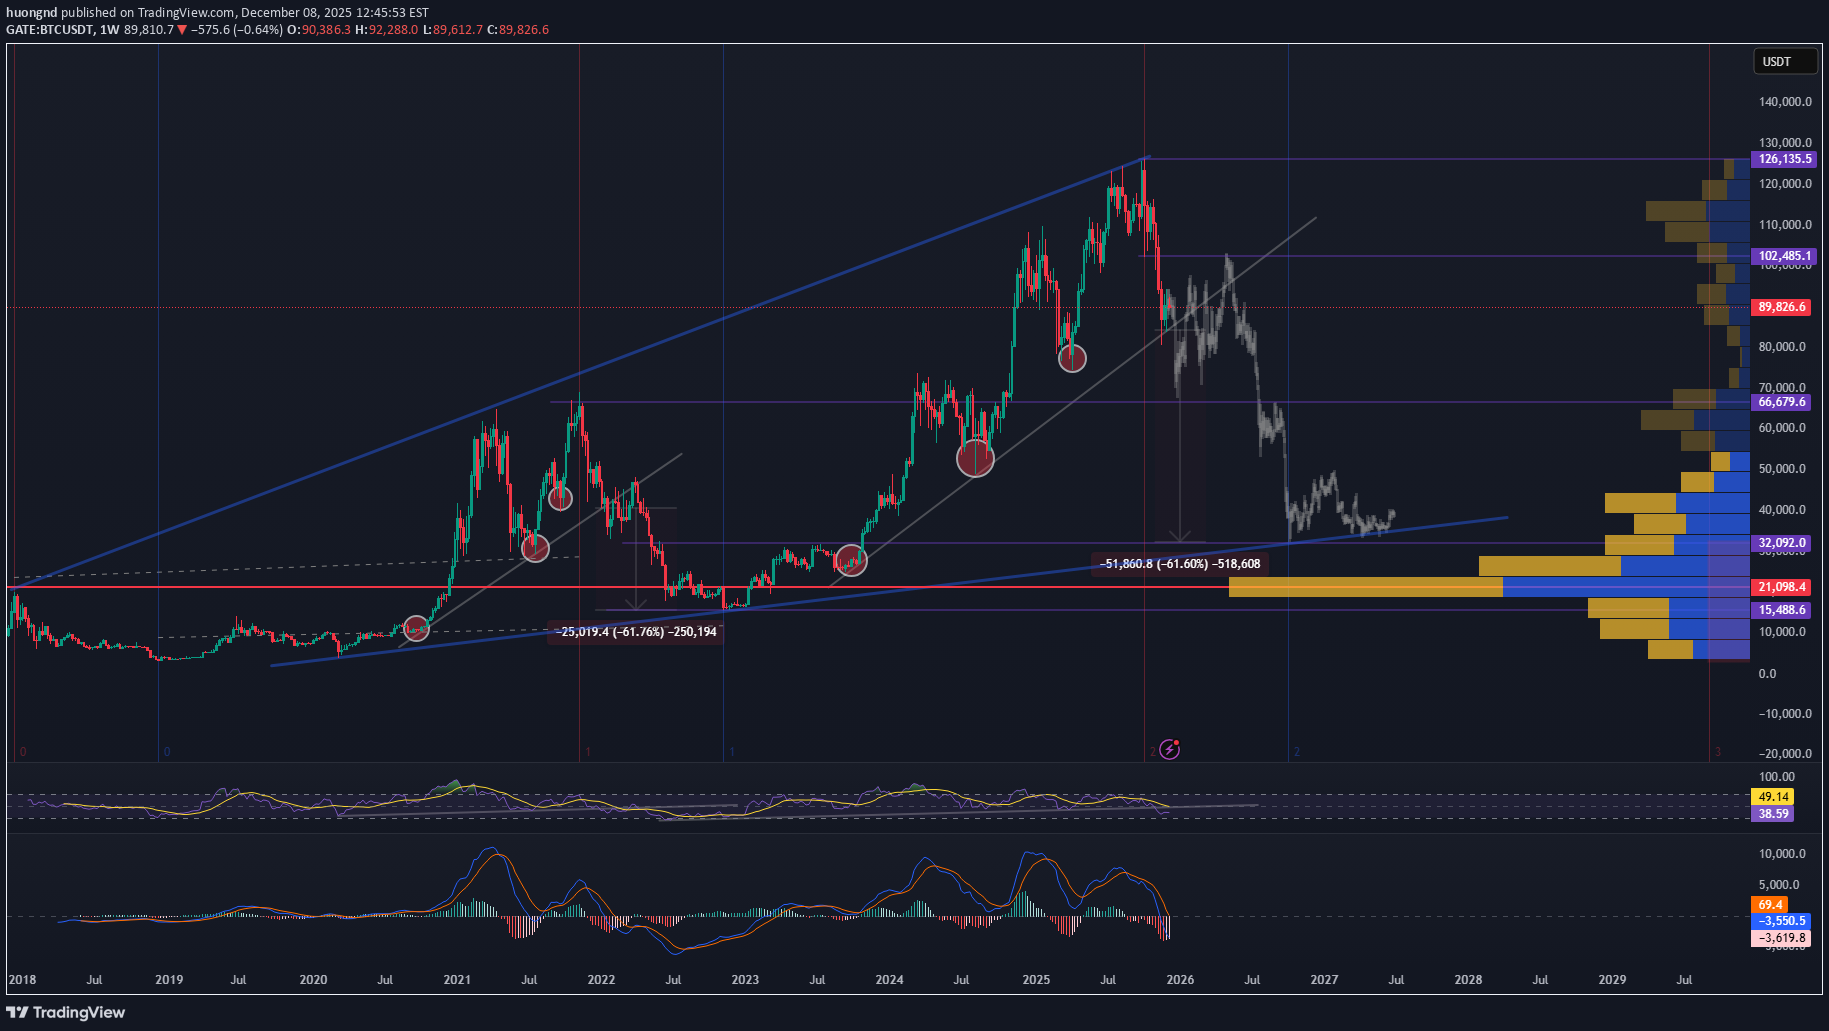The image size is (1829, 1031).
Task: Click the 2026 mark on the time axis
Action: [x=1180, y=980]
